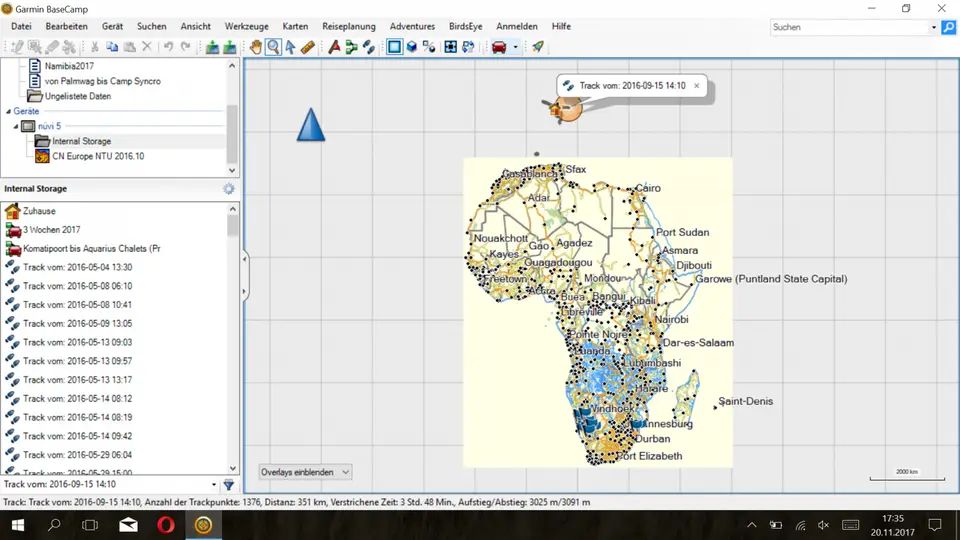
Task: Open the Reiseplanung menu
Action: coord(349,26)
